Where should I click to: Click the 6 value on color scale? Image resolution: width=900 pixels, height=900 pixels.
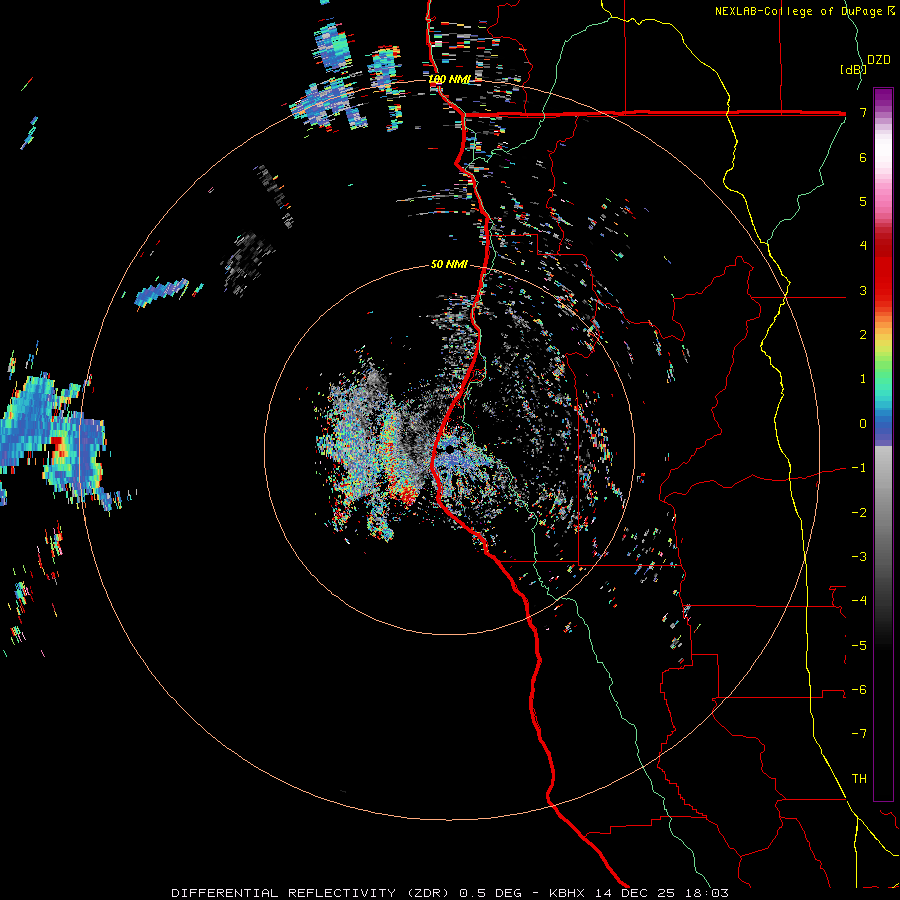863,157
